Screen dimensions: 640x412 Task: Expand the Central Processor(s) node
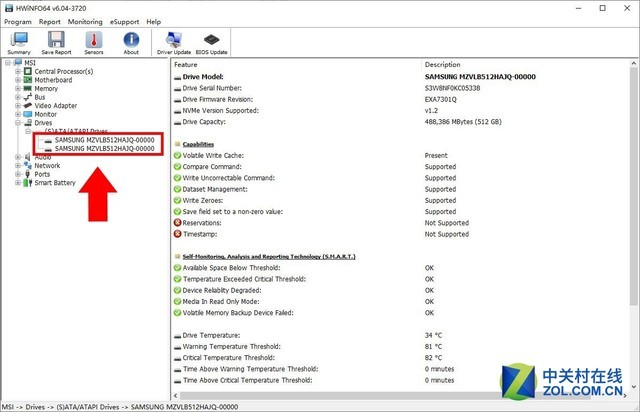click(18, 71)
